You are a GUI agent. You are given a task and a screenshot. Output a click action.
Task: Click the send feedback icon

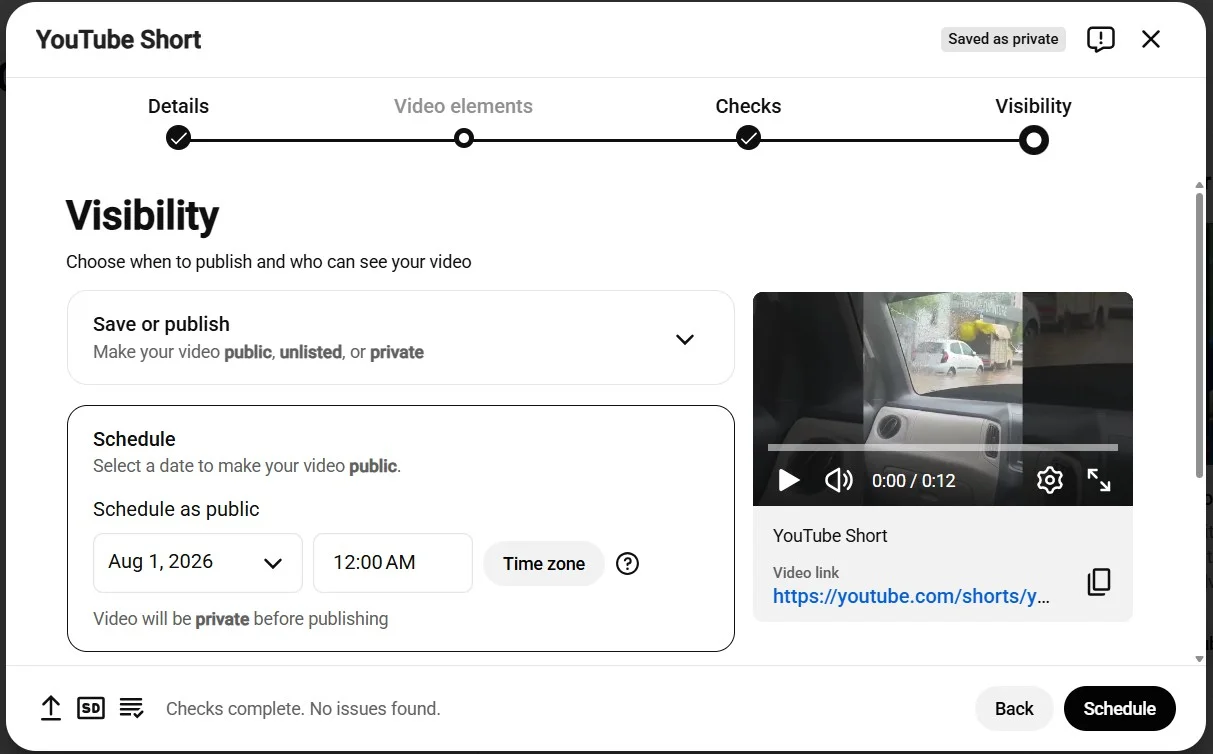[x=1100, y=39]
